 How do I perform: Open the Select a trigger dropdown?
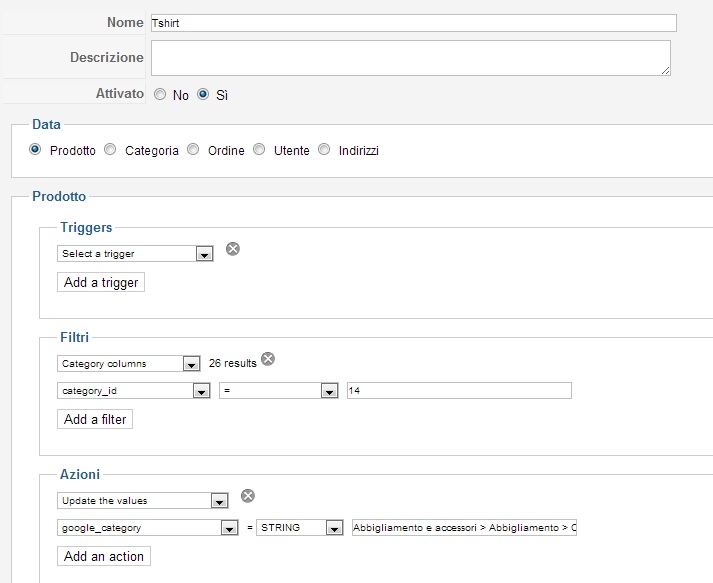135,254
